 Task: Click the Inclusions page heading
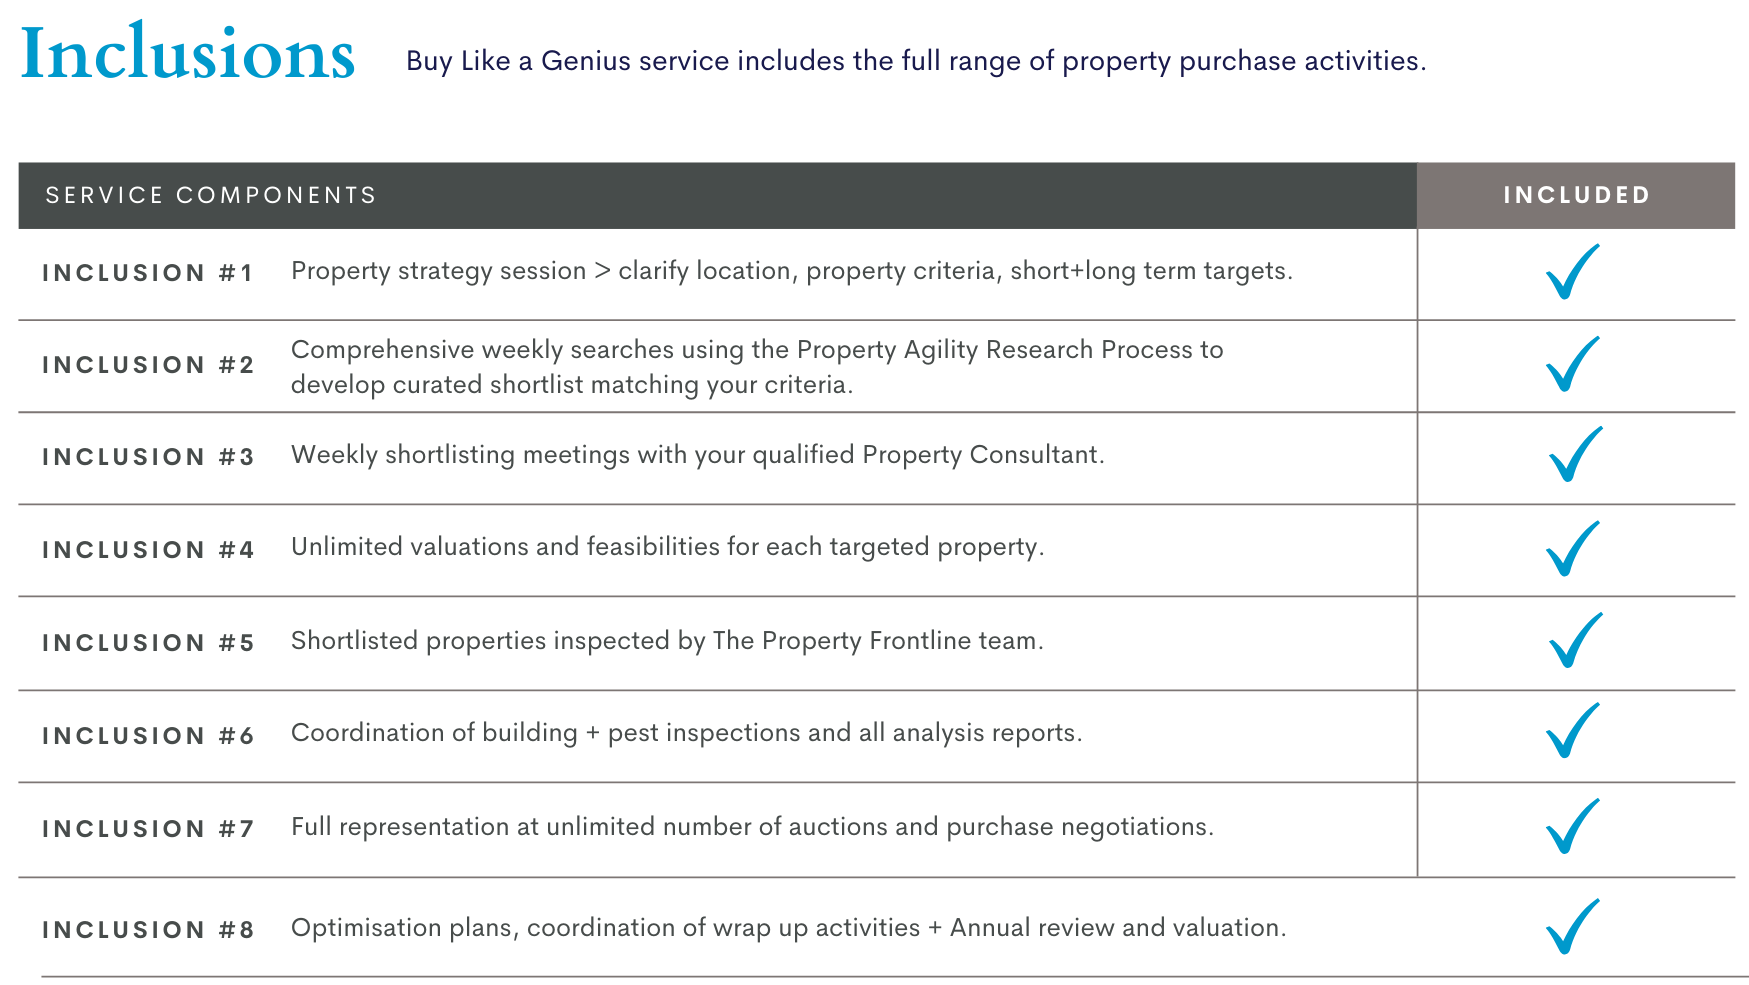pyautogui.click(x=188, y=54)
